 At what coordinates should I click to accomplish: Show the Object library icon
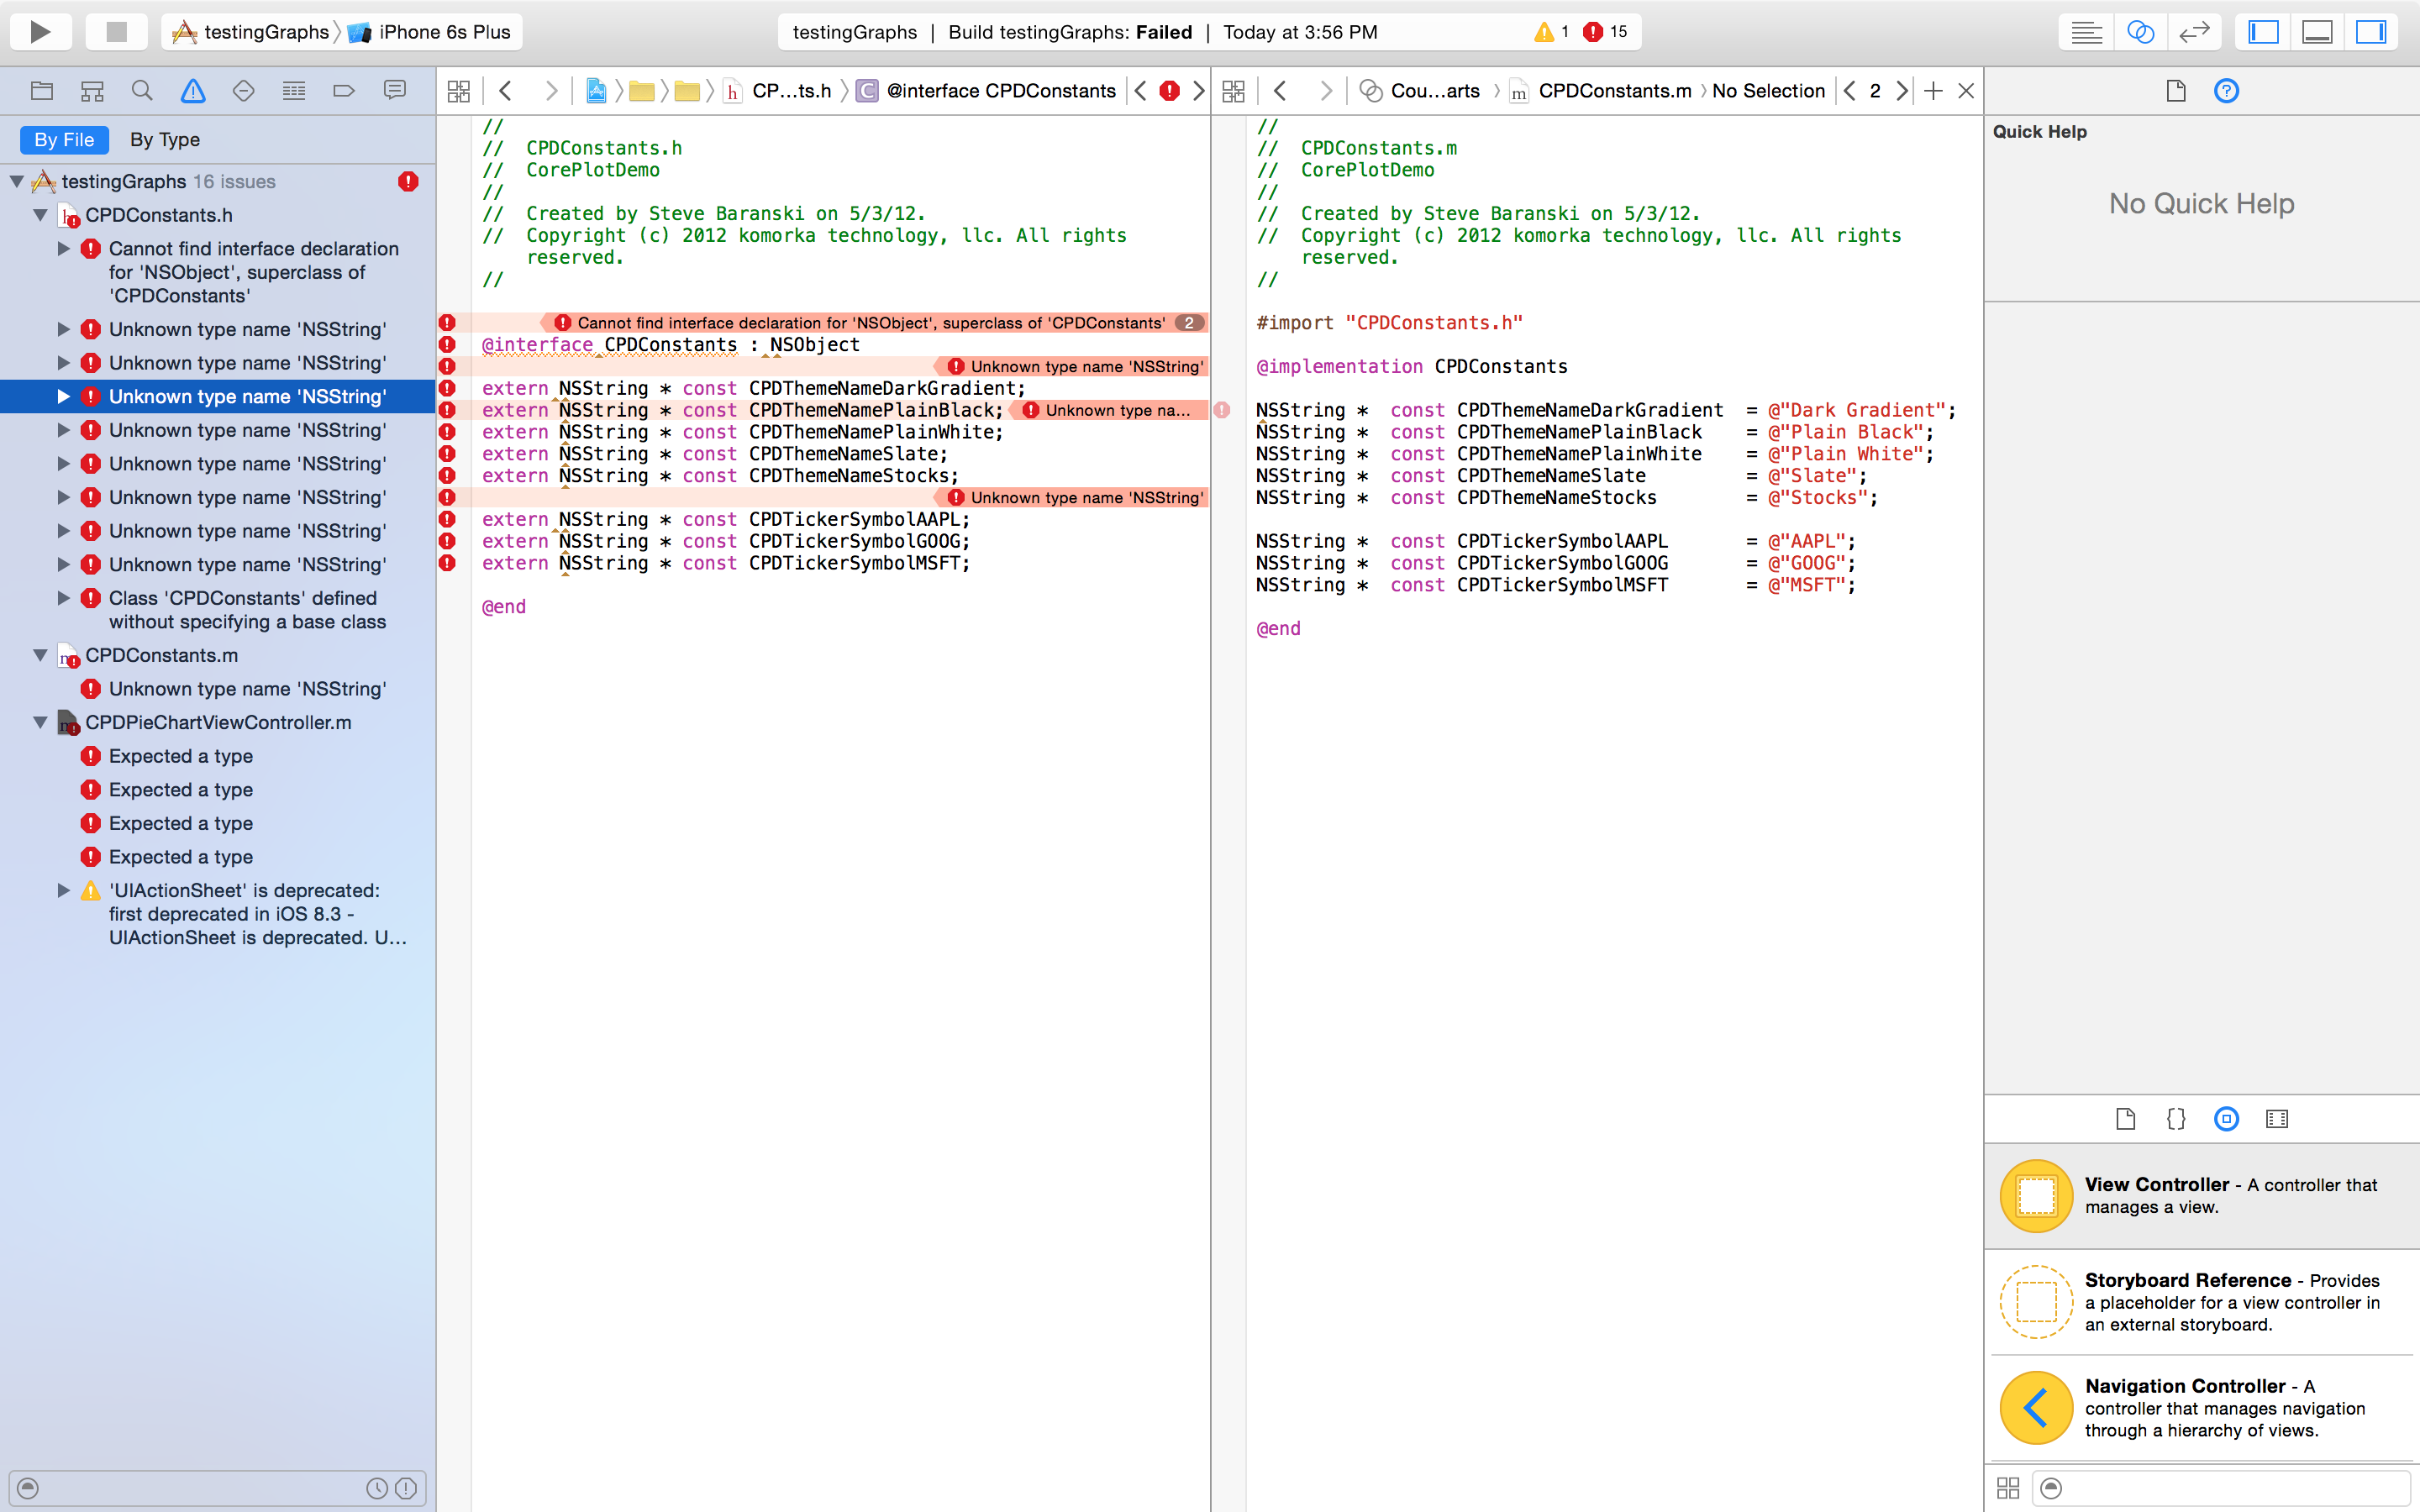click(x=2226, y=1119)
